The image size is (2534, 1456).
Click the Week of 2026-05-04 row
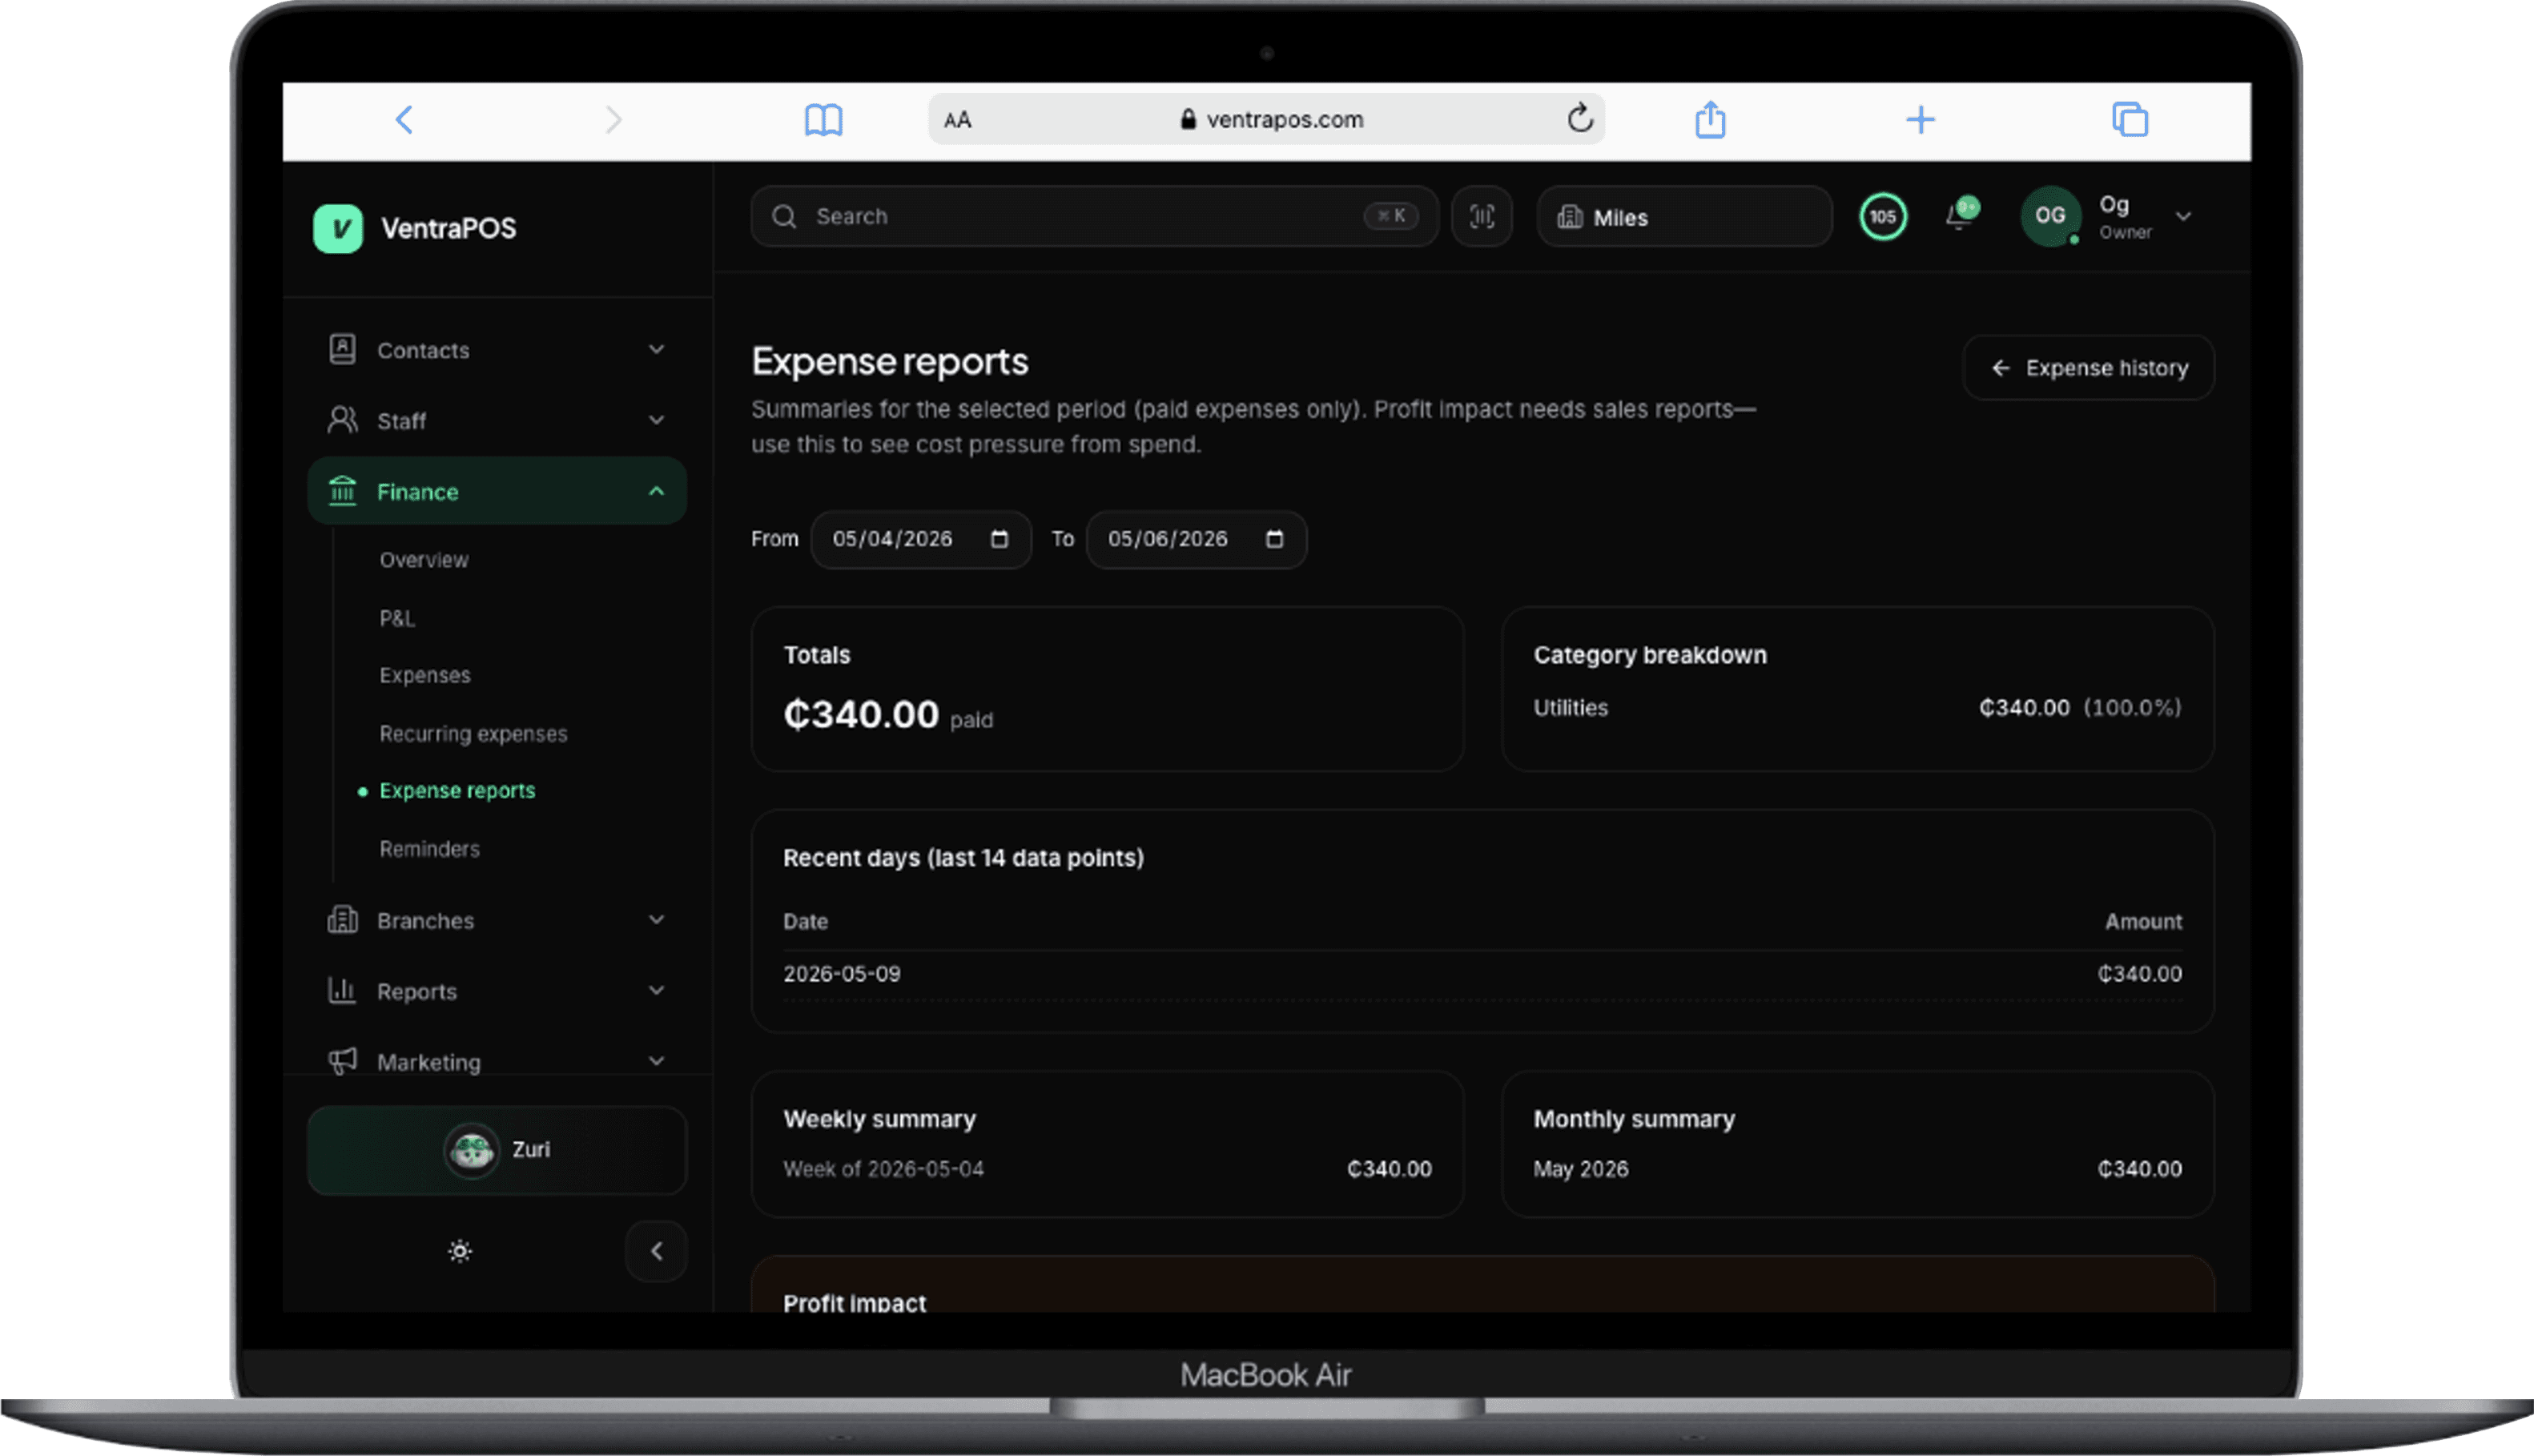pyautogui.click(x=1107, y=1169)
